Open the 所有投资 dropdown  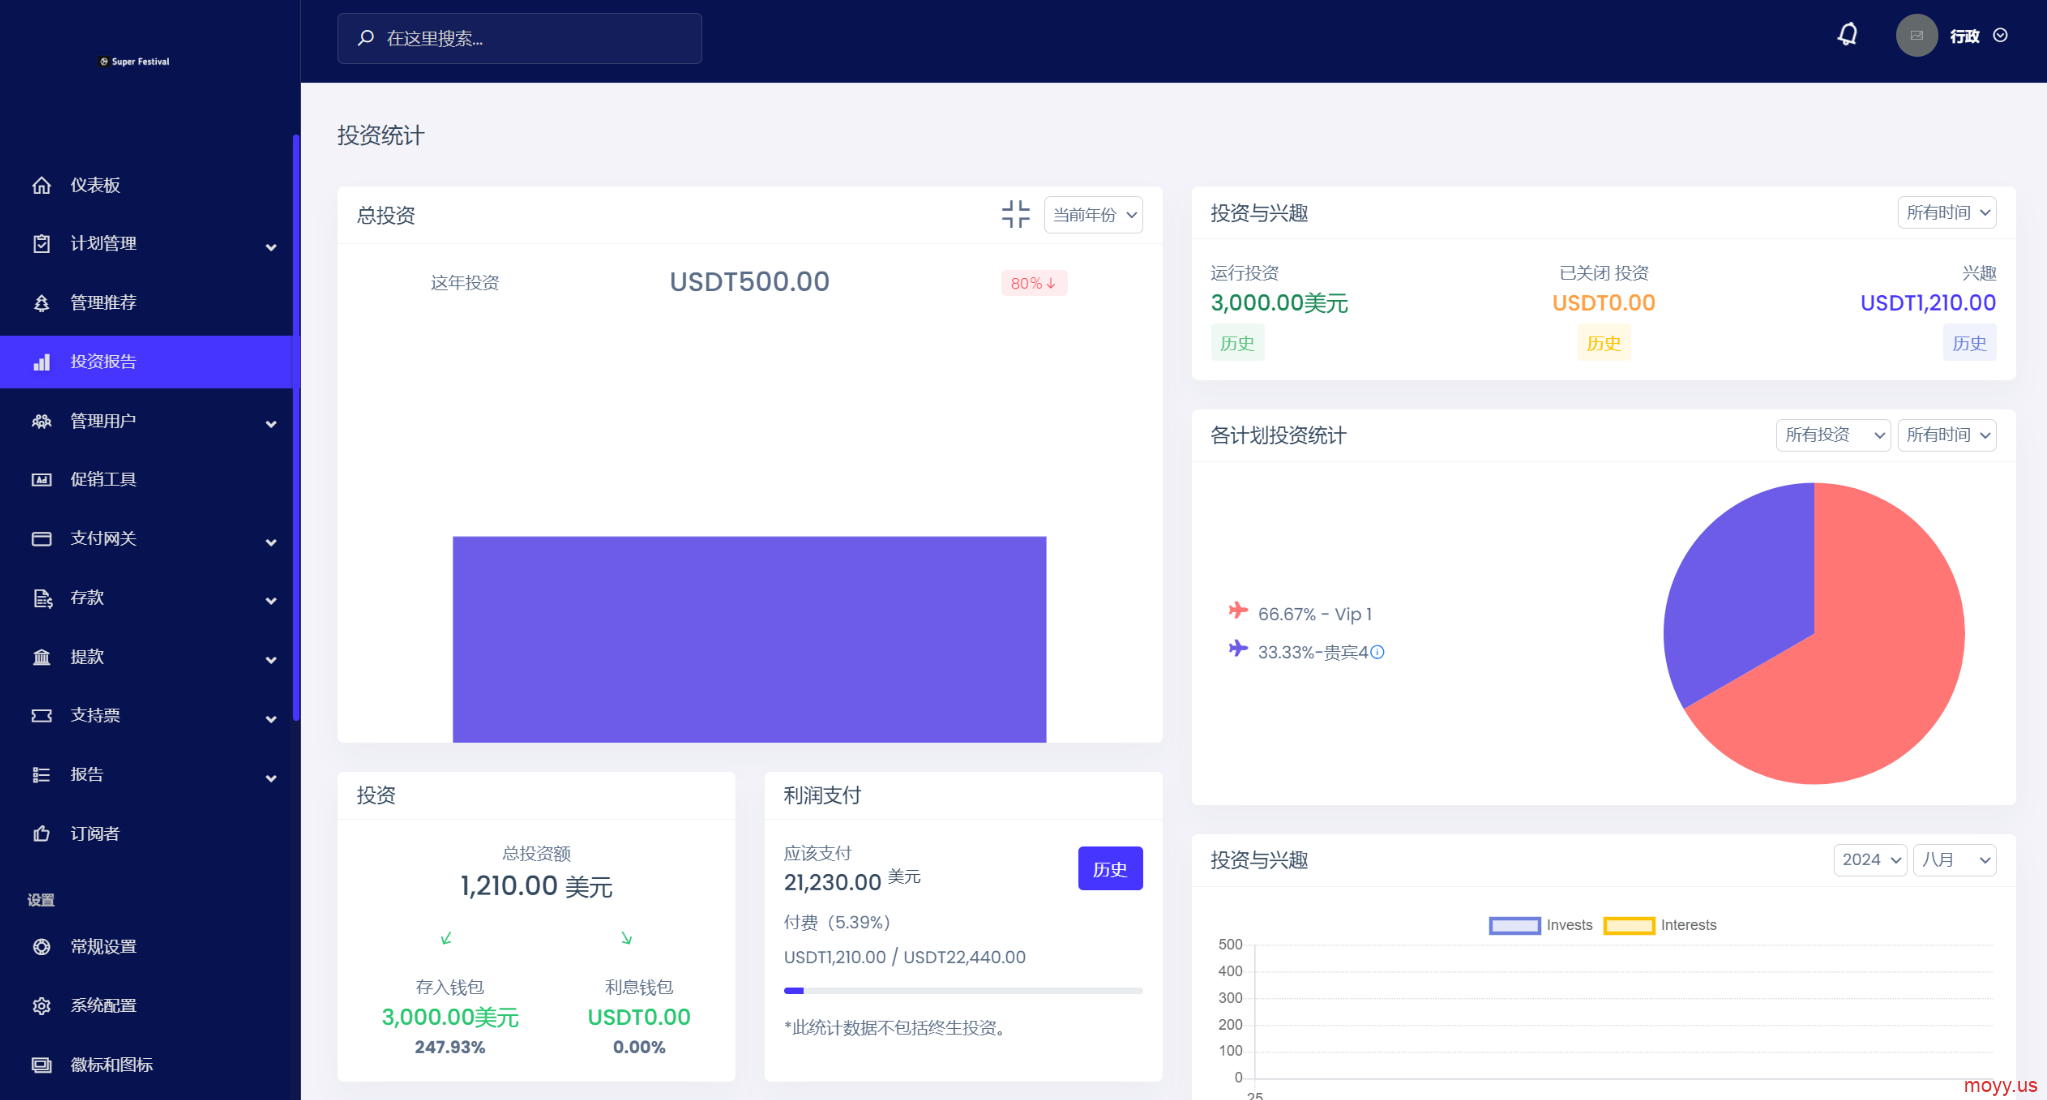pyautogui.click(x=1833, y=435)
